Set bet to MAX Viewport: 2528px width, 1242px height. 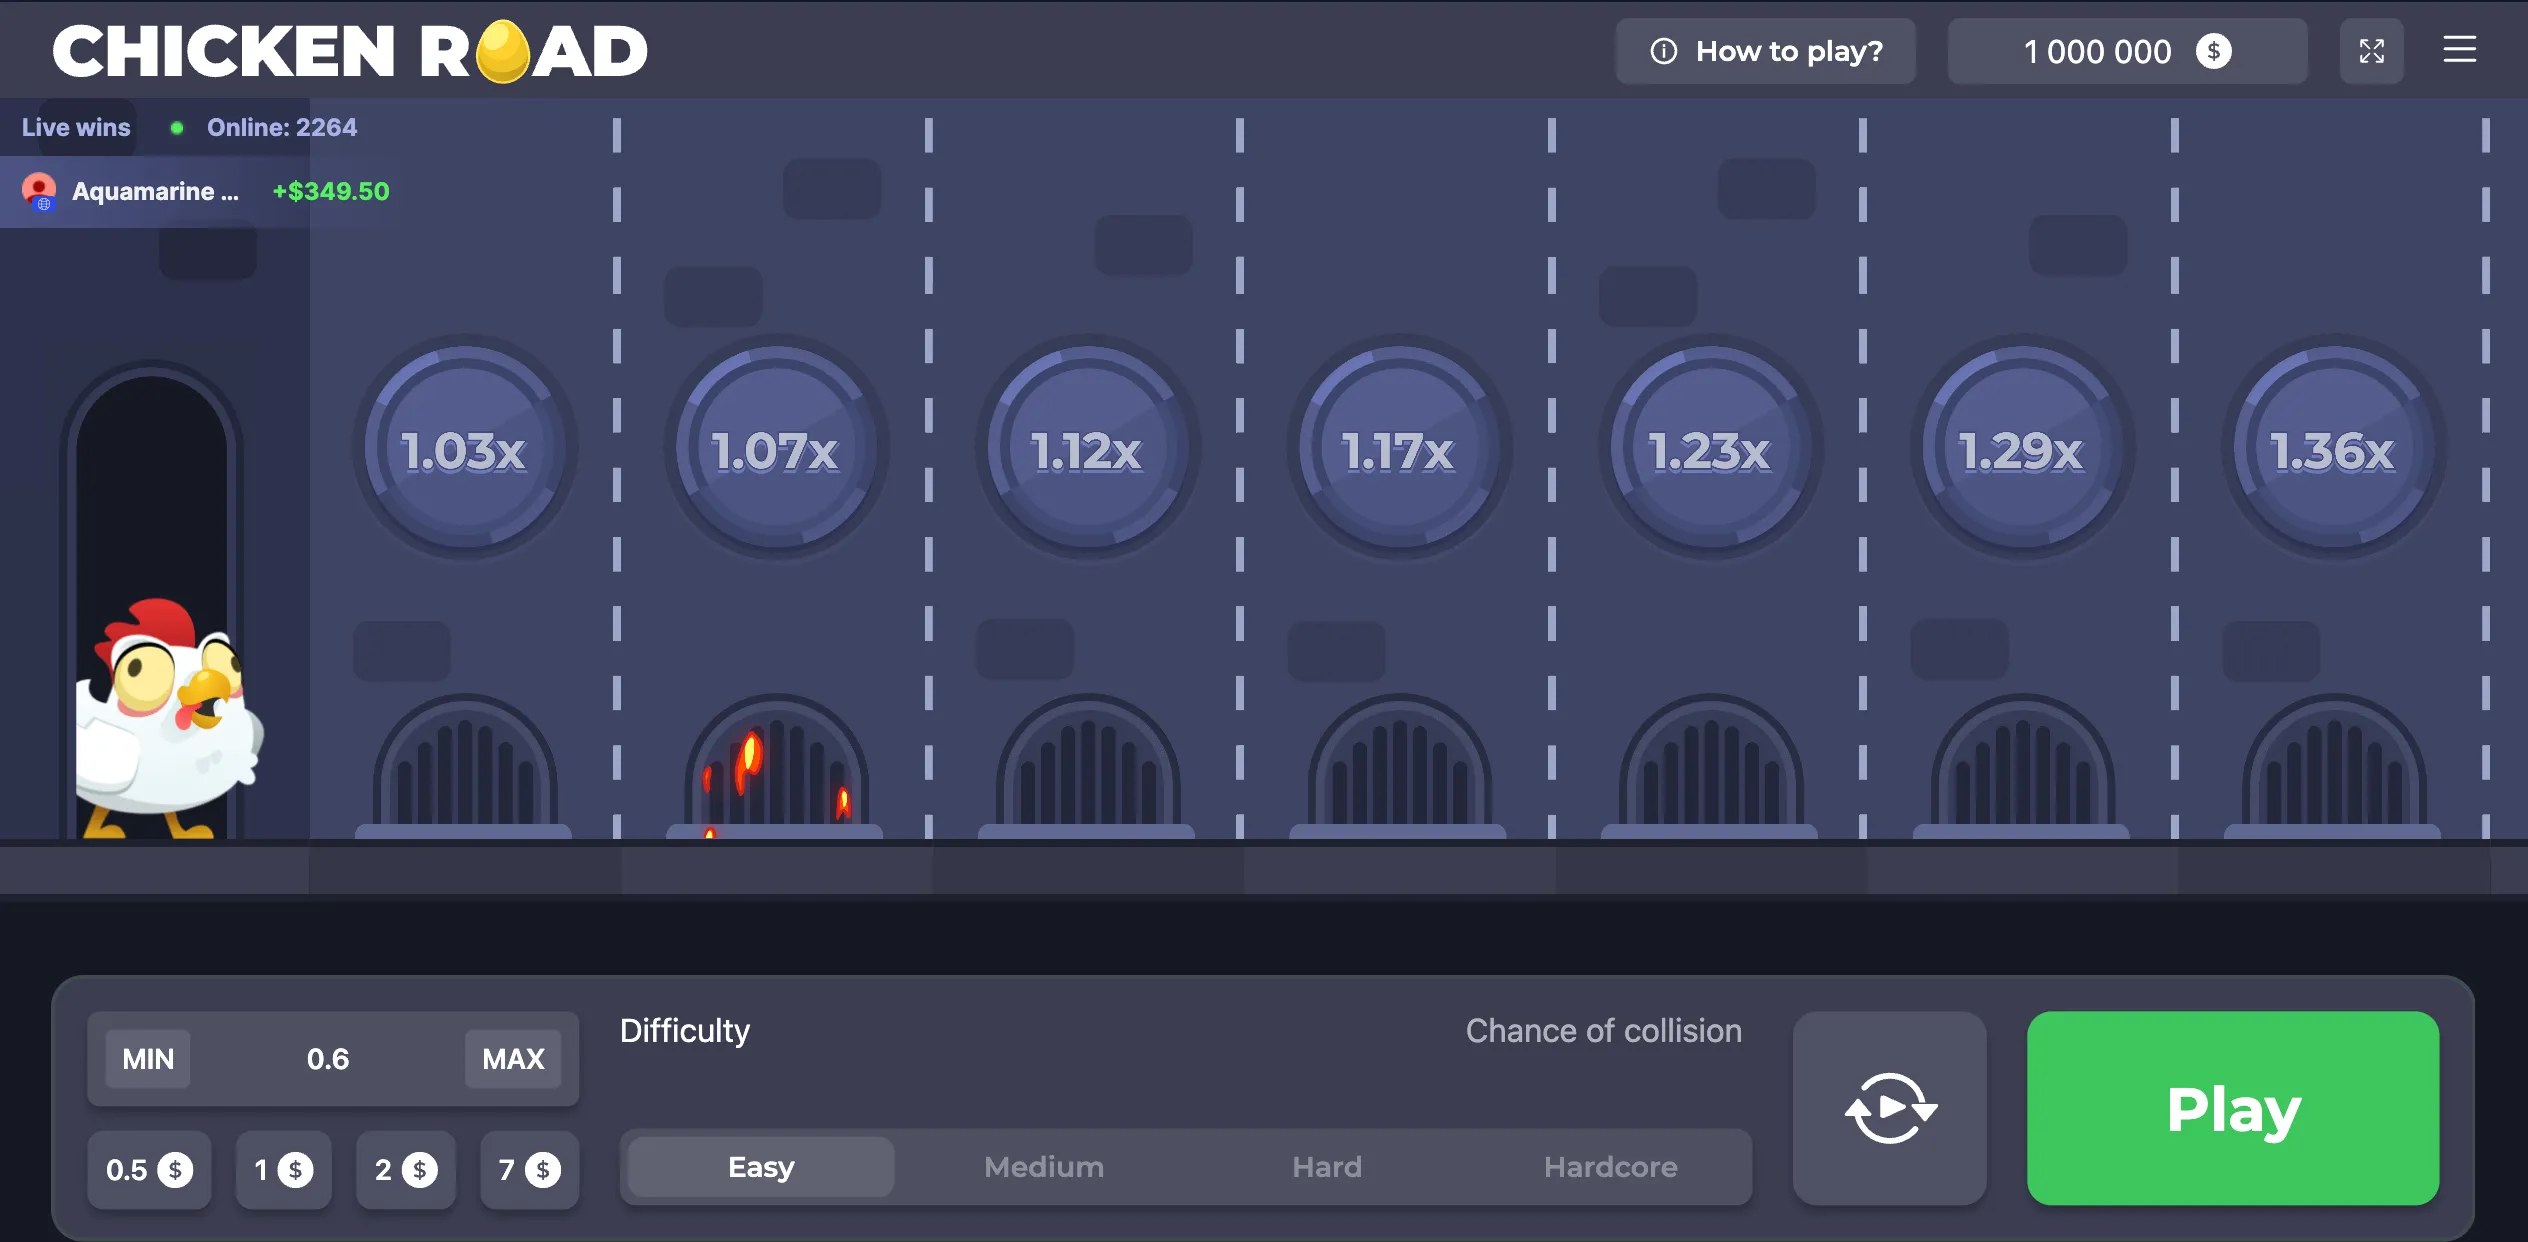[x=513, y=1059]
